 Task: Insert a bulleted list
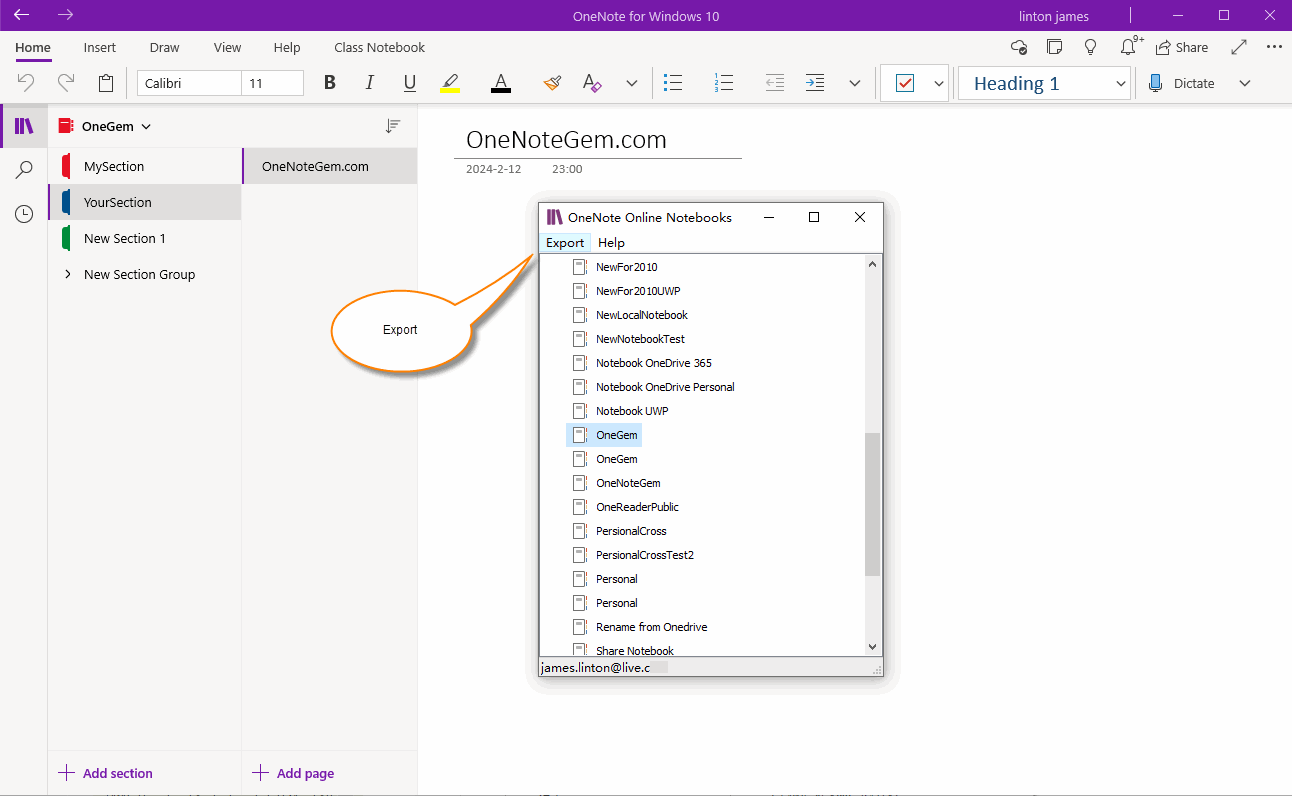674,83
